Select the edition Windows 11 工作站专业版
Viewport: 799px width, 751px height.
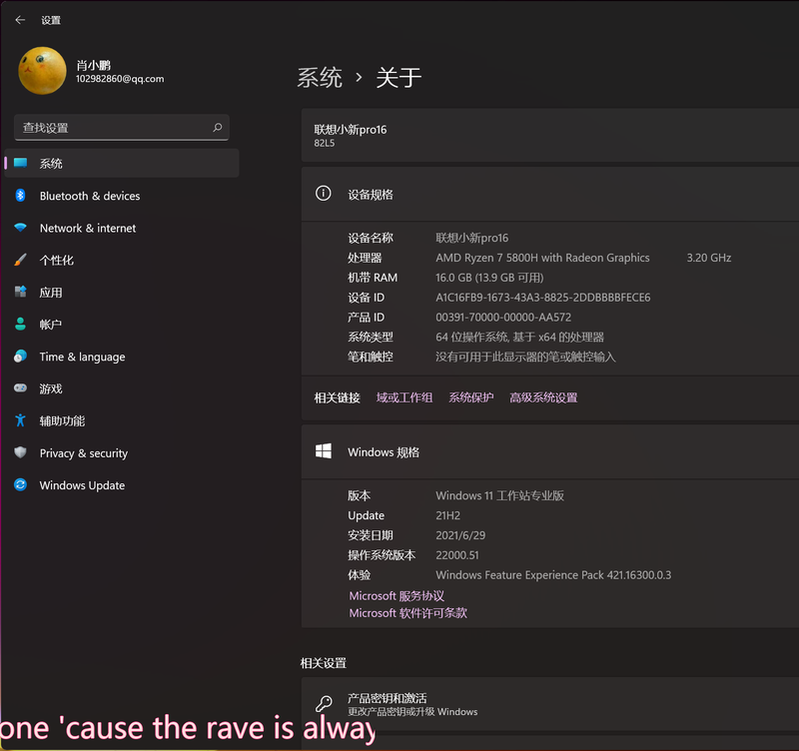click(499, 495)
